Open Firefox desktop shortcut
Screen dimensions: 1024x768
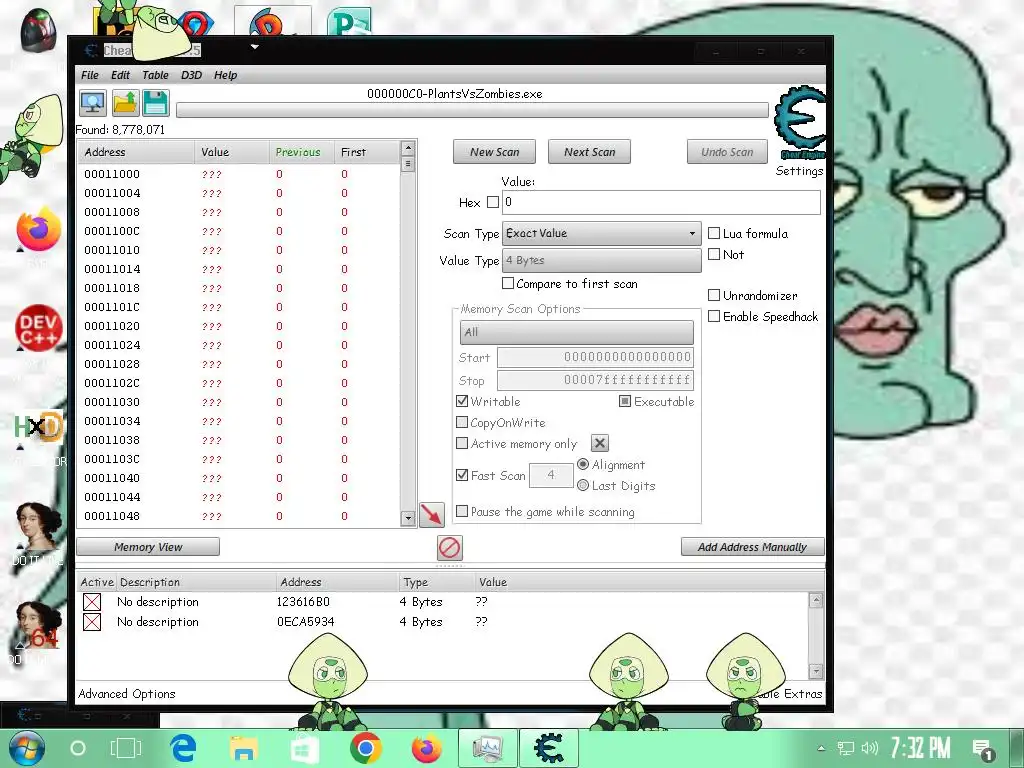click(x=39, y=230)
